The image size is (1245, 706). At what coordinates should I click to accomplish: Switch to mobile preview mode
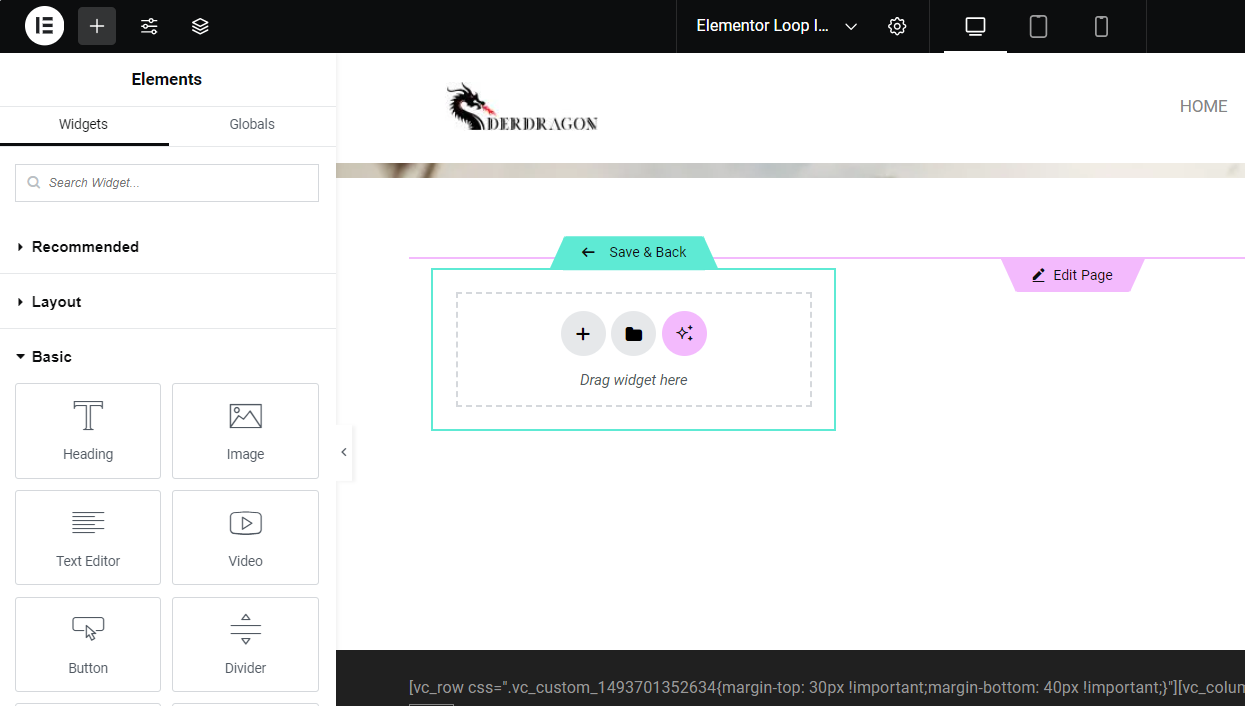[1101, 26]
